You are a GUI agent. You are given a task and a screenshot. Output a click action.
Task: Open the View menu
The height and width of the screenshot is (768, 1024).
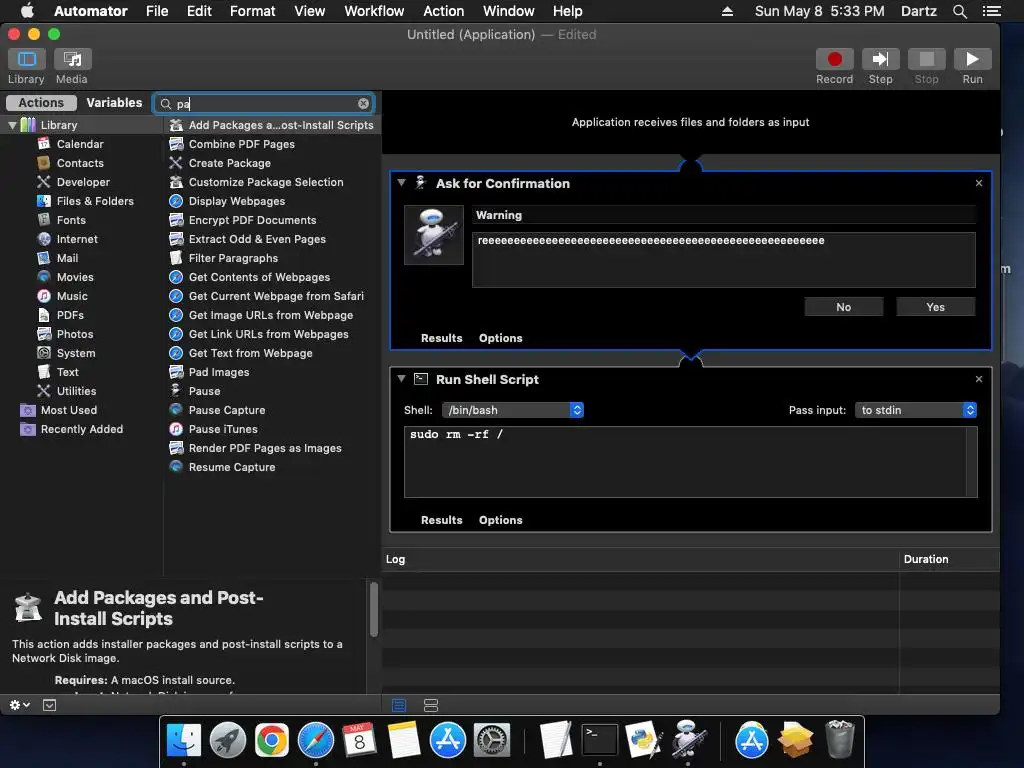pyautogui.click(x=310, y=11)
